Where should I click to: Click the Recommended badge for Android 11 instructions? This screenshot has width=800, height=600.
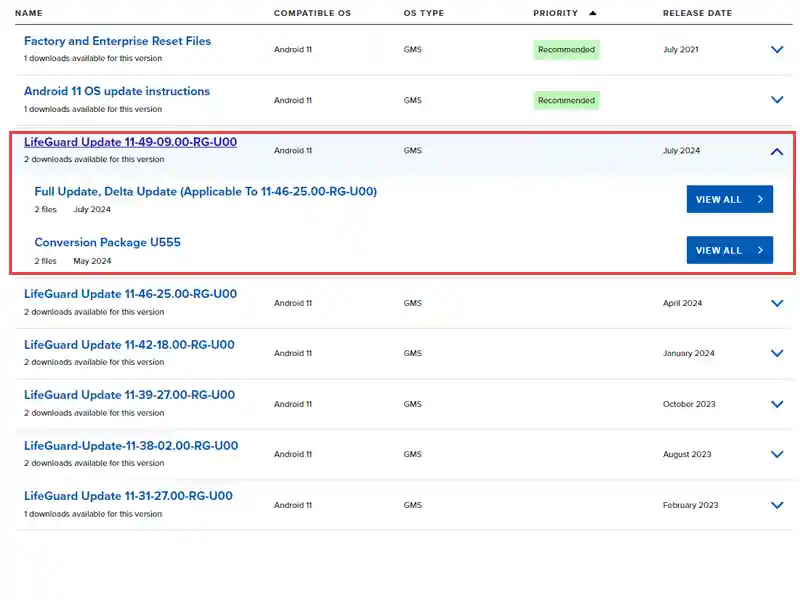click(566, 100)
